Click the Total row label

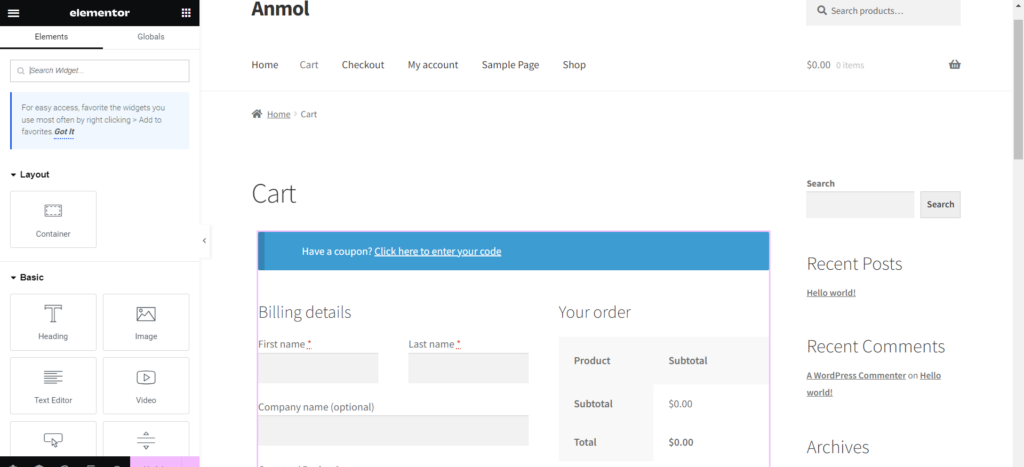[584, 442]
